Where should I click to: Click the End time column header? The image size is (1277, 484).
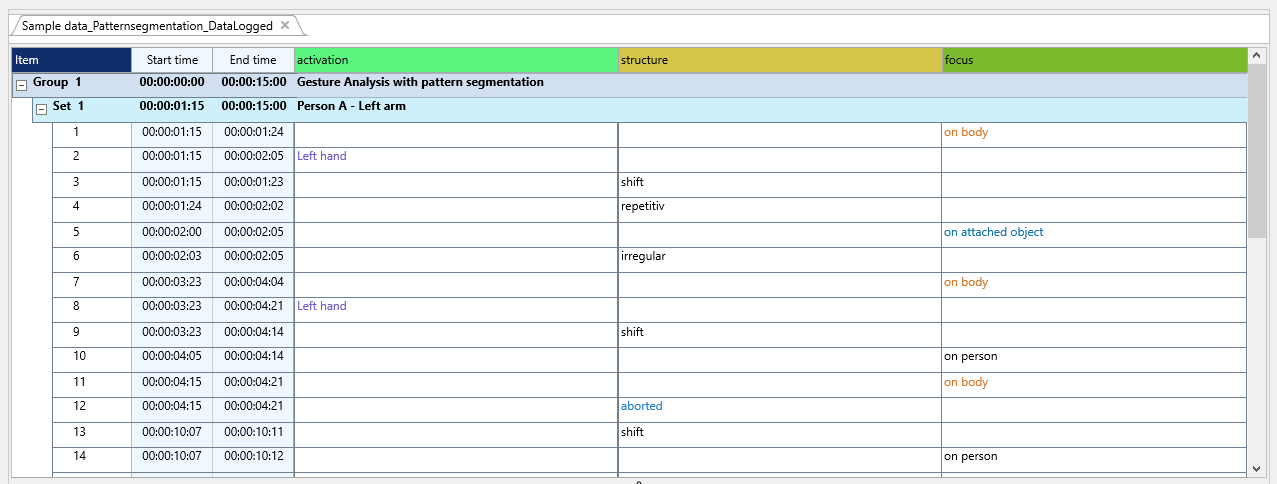(x=253, y=60)
